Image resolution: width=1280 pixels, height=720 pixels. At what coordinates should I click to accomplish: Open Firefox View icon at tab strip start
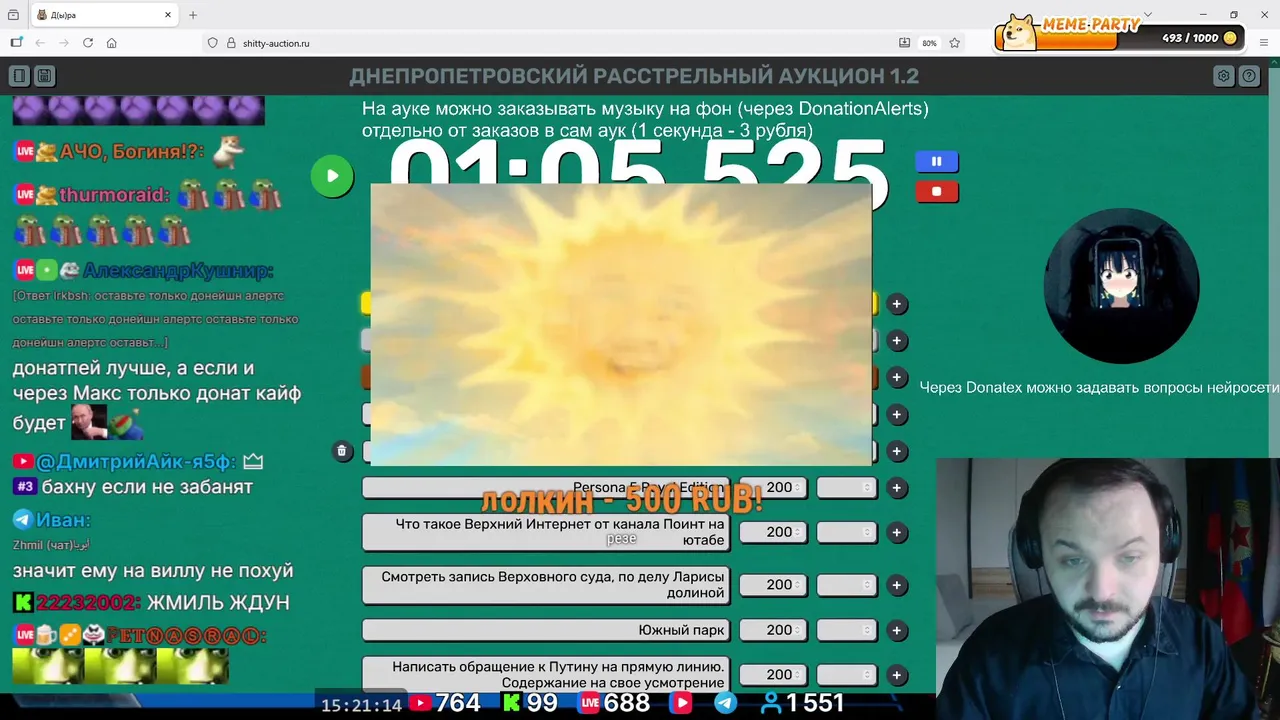pyautogui.click(x=13, y=15)
